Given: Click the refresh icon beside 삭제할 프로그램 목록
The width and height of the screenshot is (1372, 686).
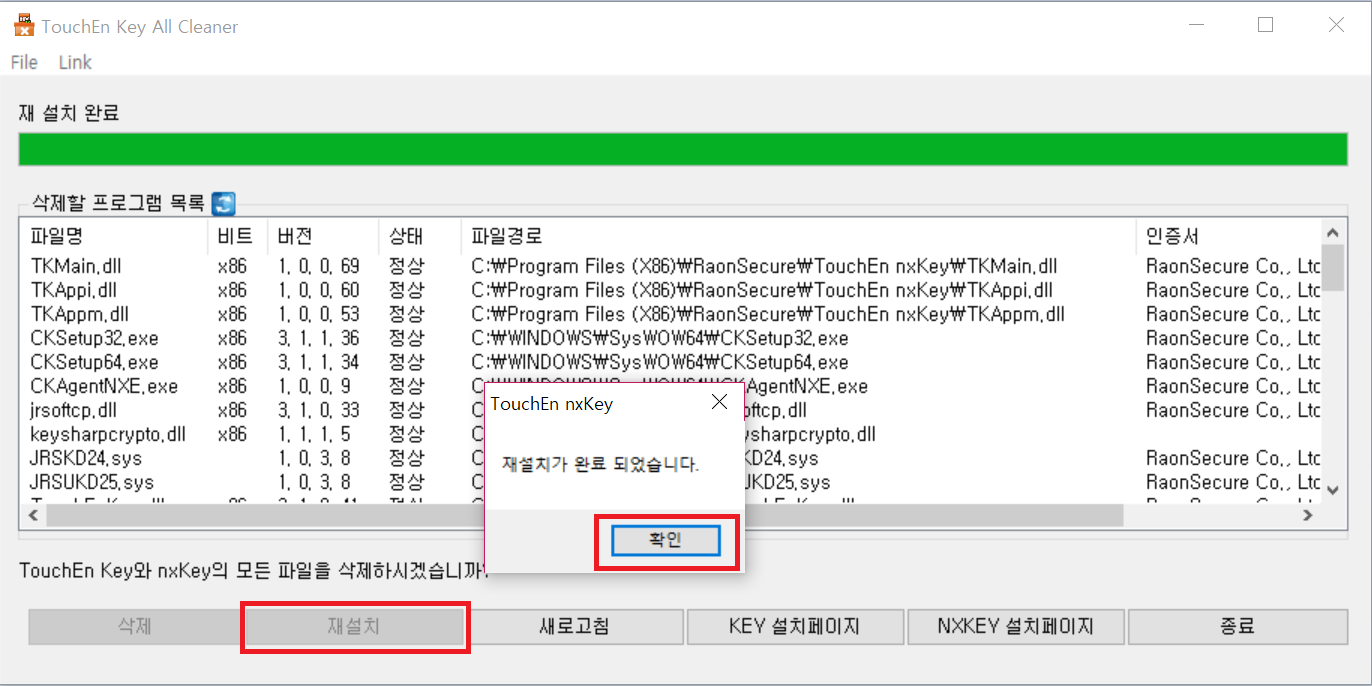Looking at the screenshot, I should click(224, 203).
